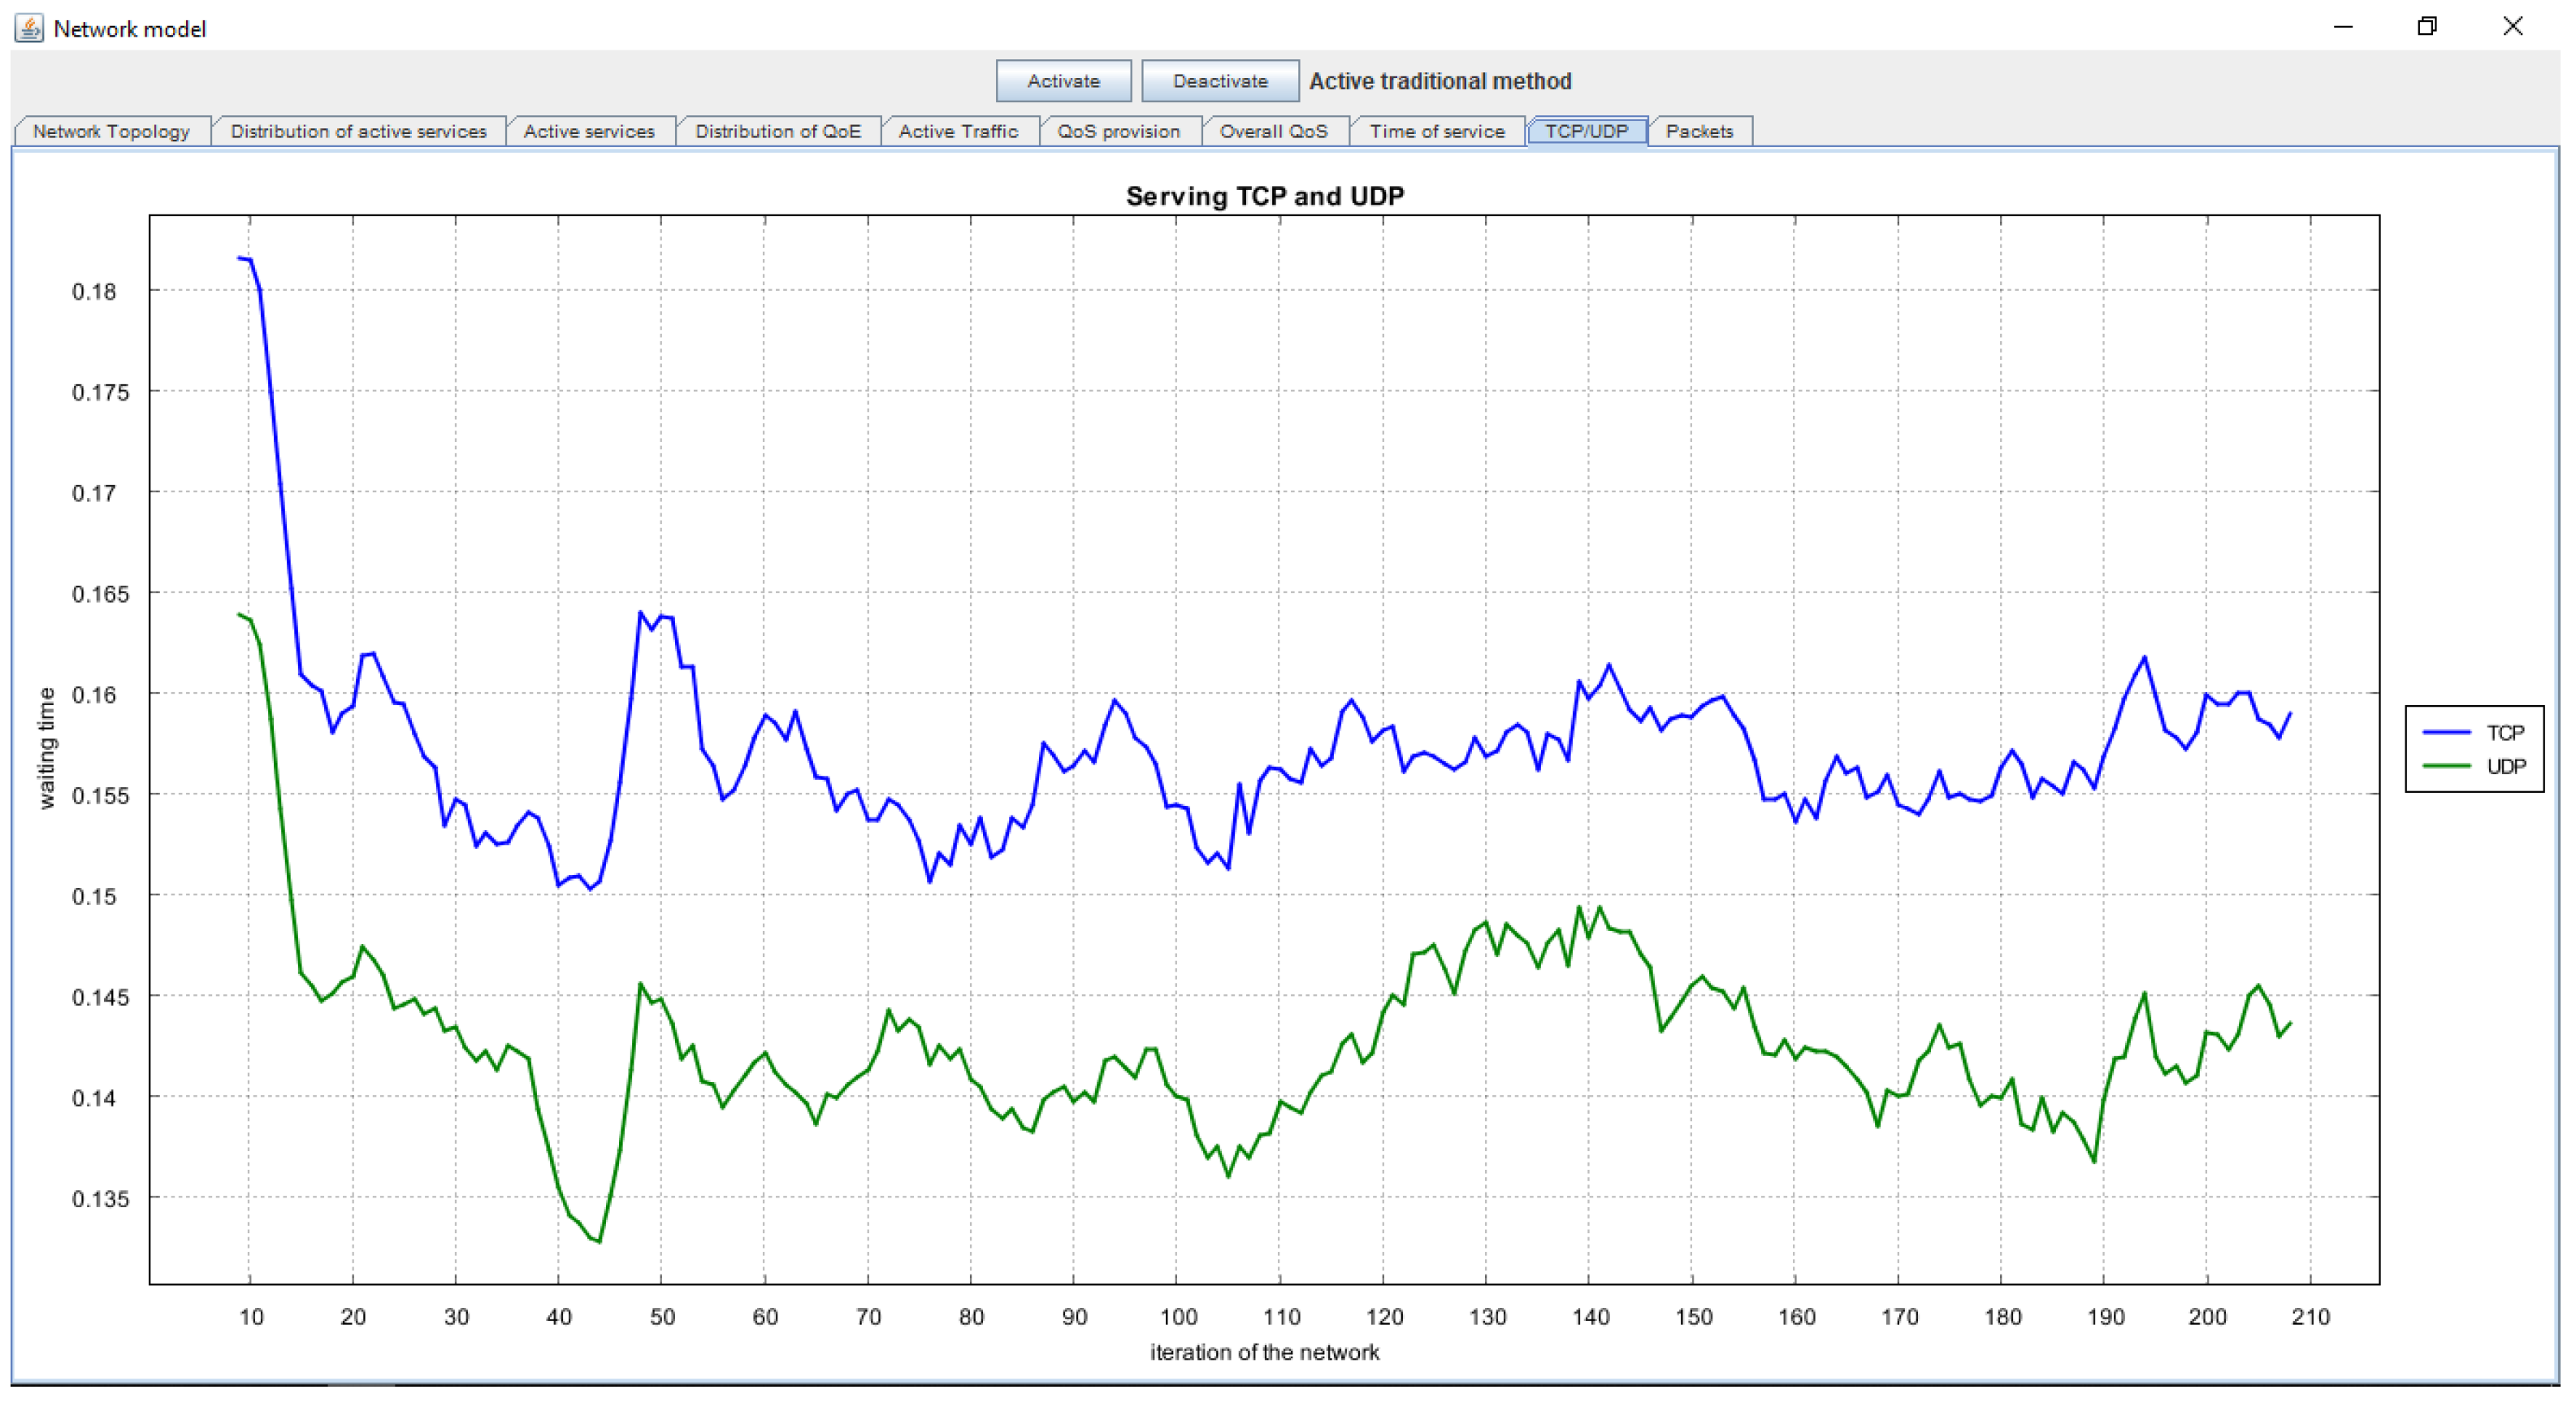Viewport: 2576px width, 1407px height.
Task: Go to the Active Traffic tab
Action: pyautogui.click(x=958, y=131)
